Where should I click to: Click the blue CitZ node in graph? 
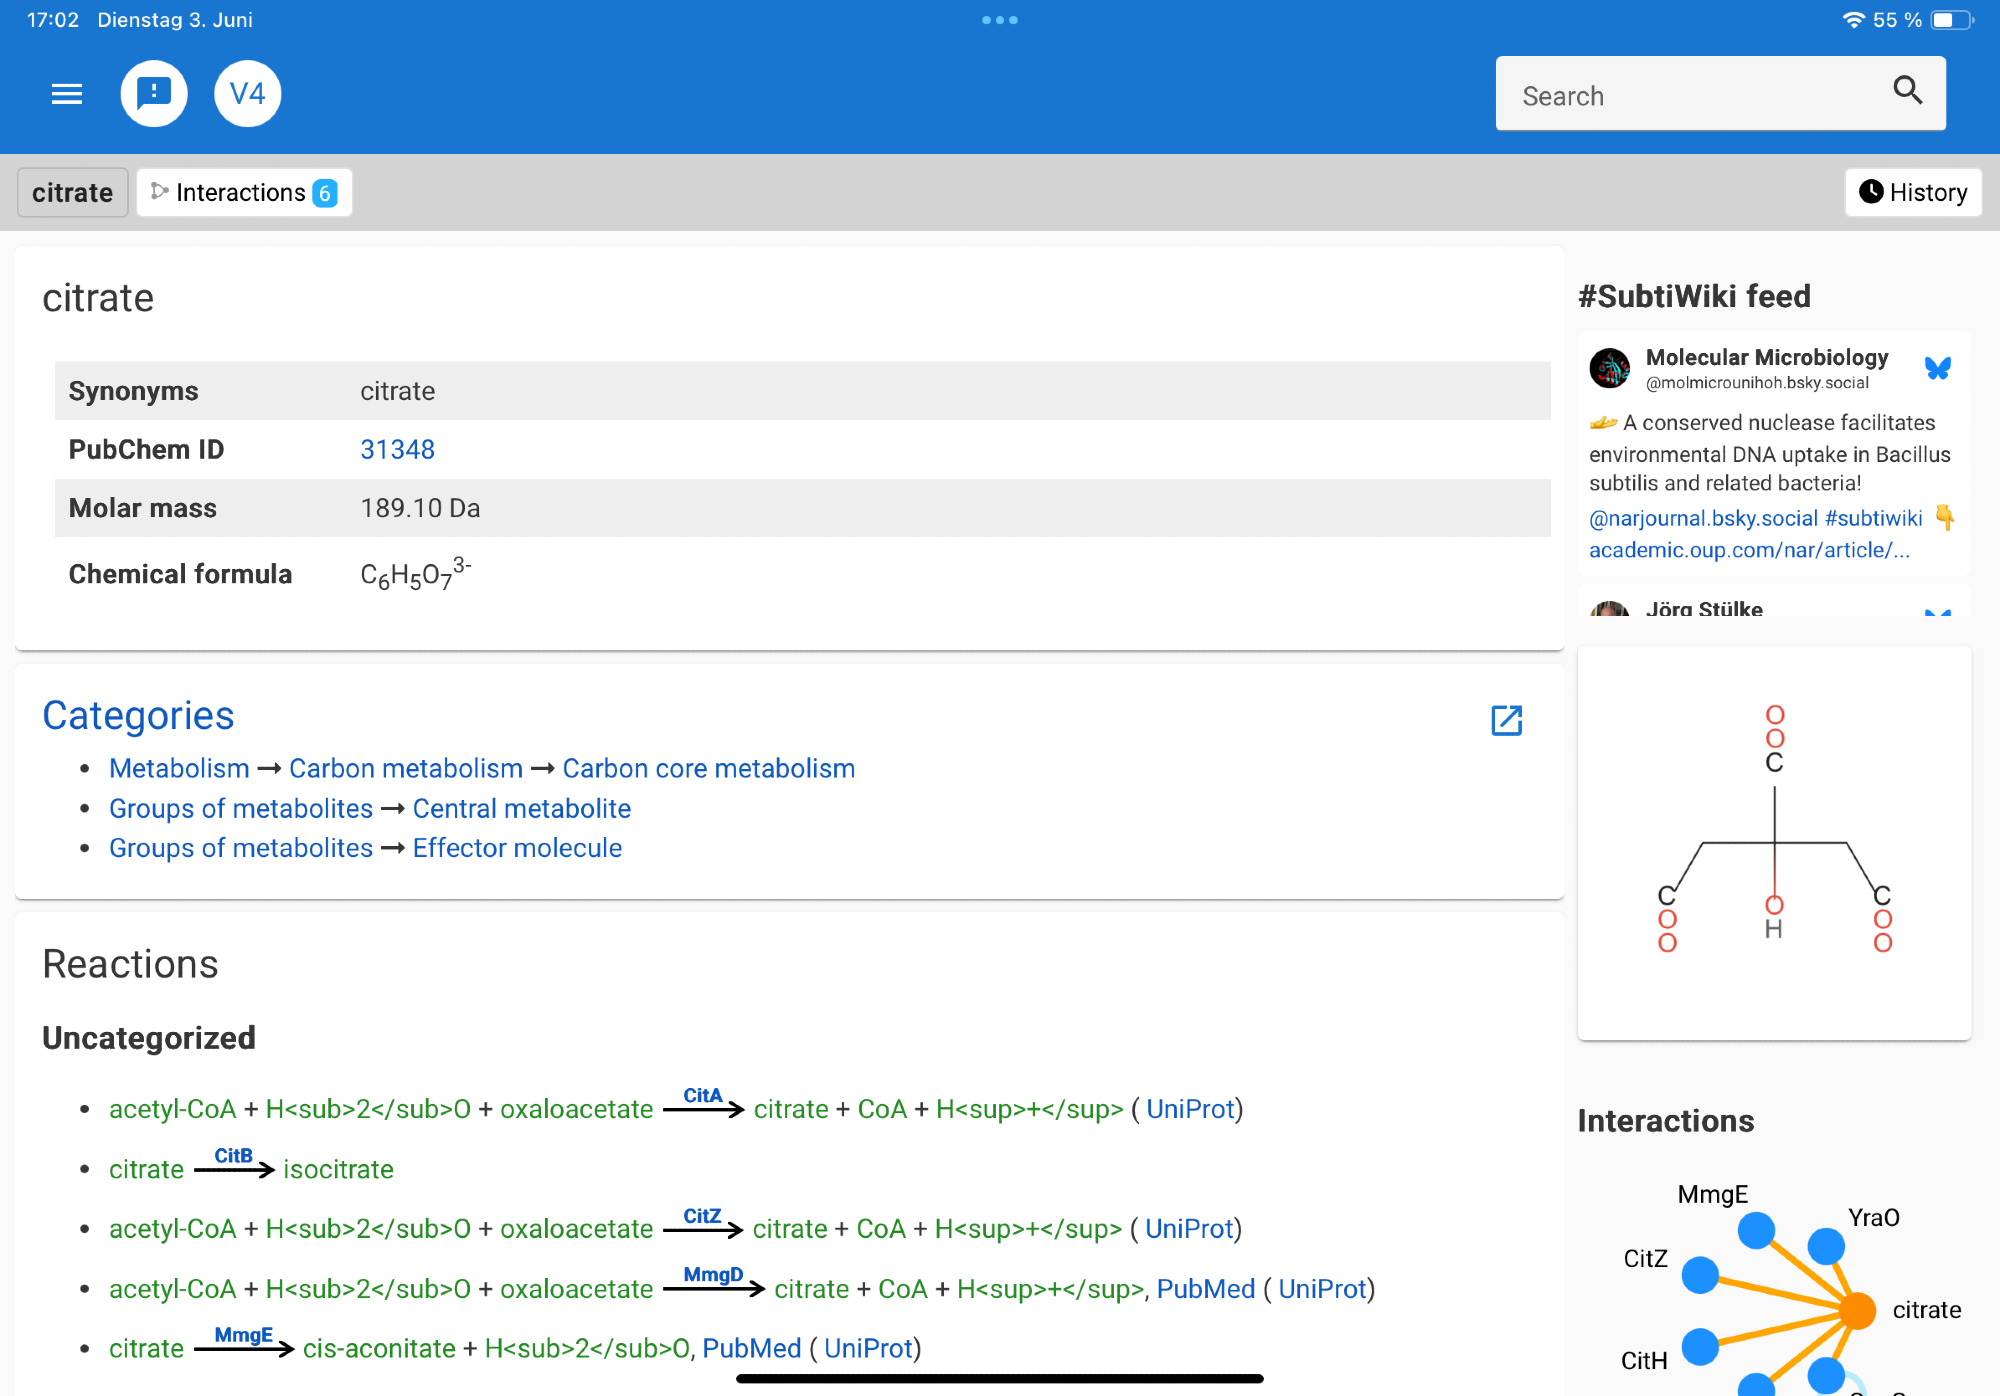(1700, 1275)
